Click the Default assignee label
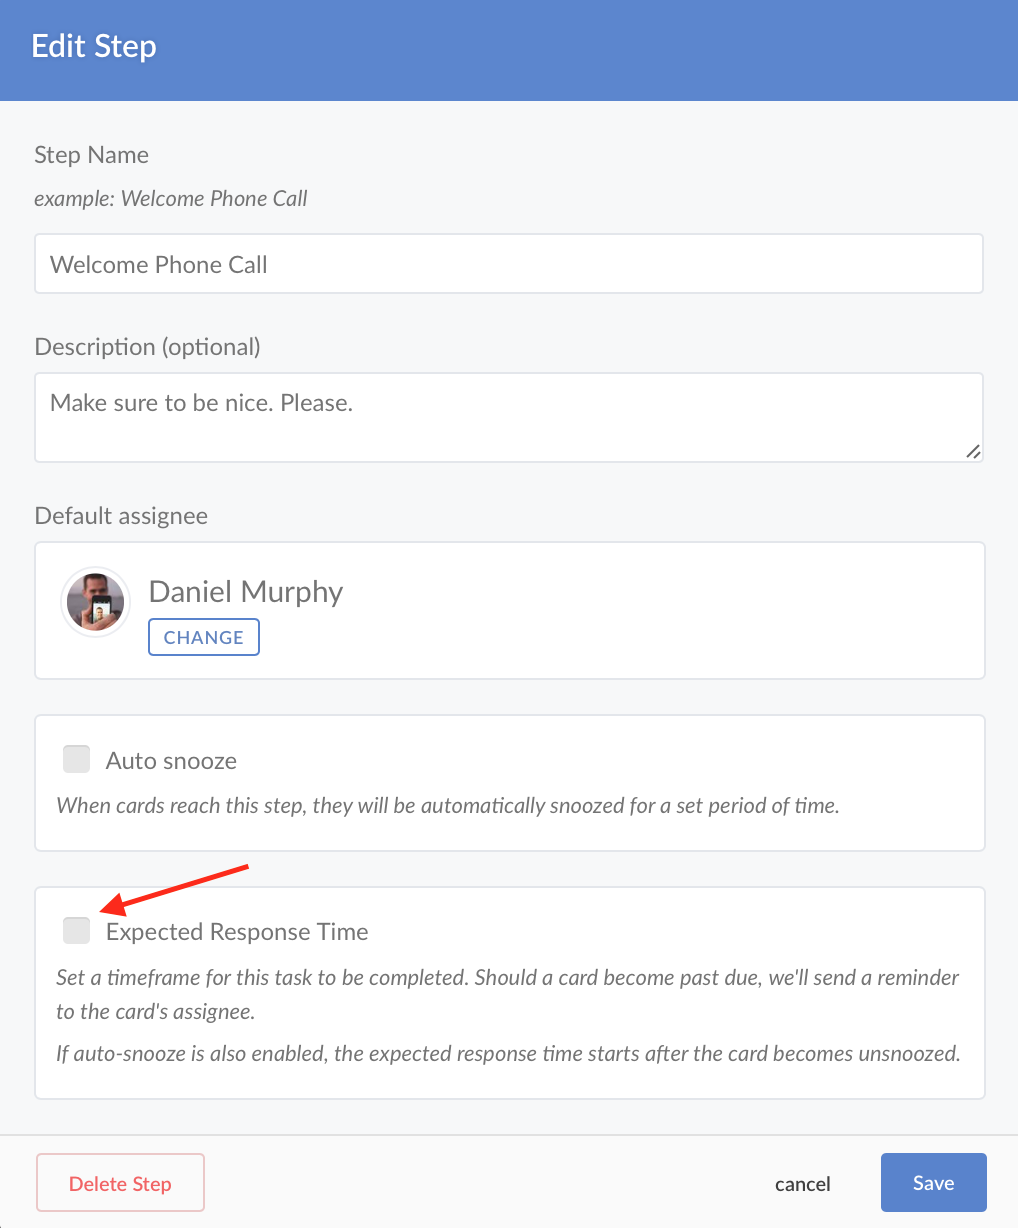 point(121,516)
